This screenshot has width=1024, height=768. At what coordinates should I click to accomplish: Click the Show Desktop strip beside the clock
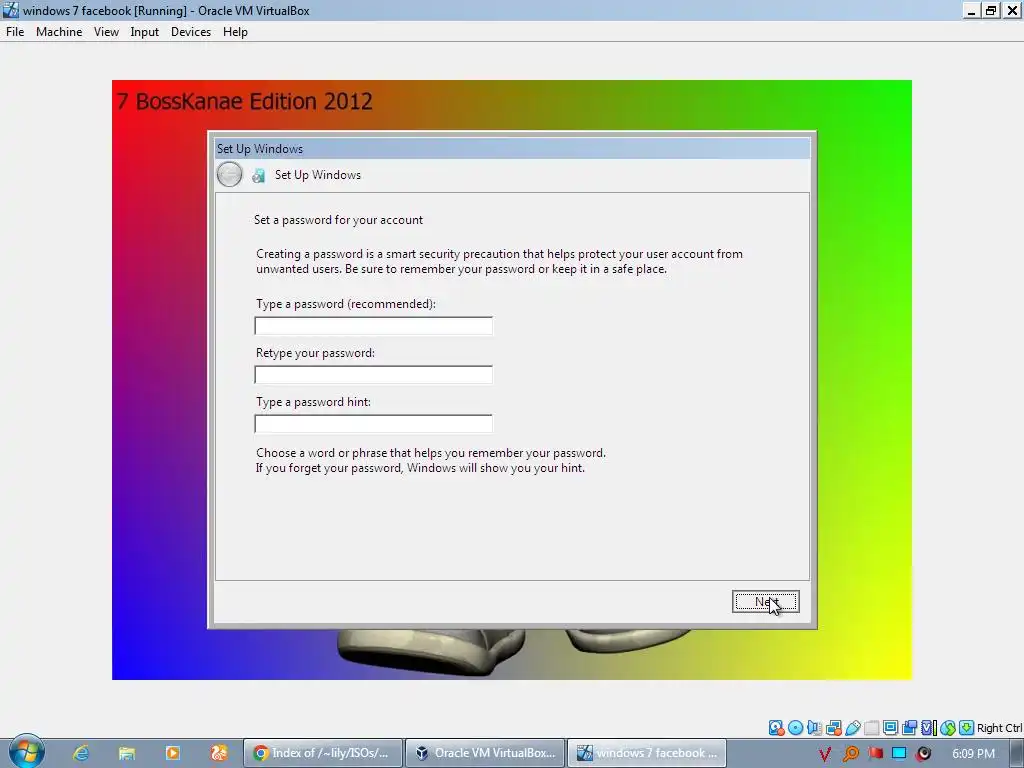[x=1017, y=754]
